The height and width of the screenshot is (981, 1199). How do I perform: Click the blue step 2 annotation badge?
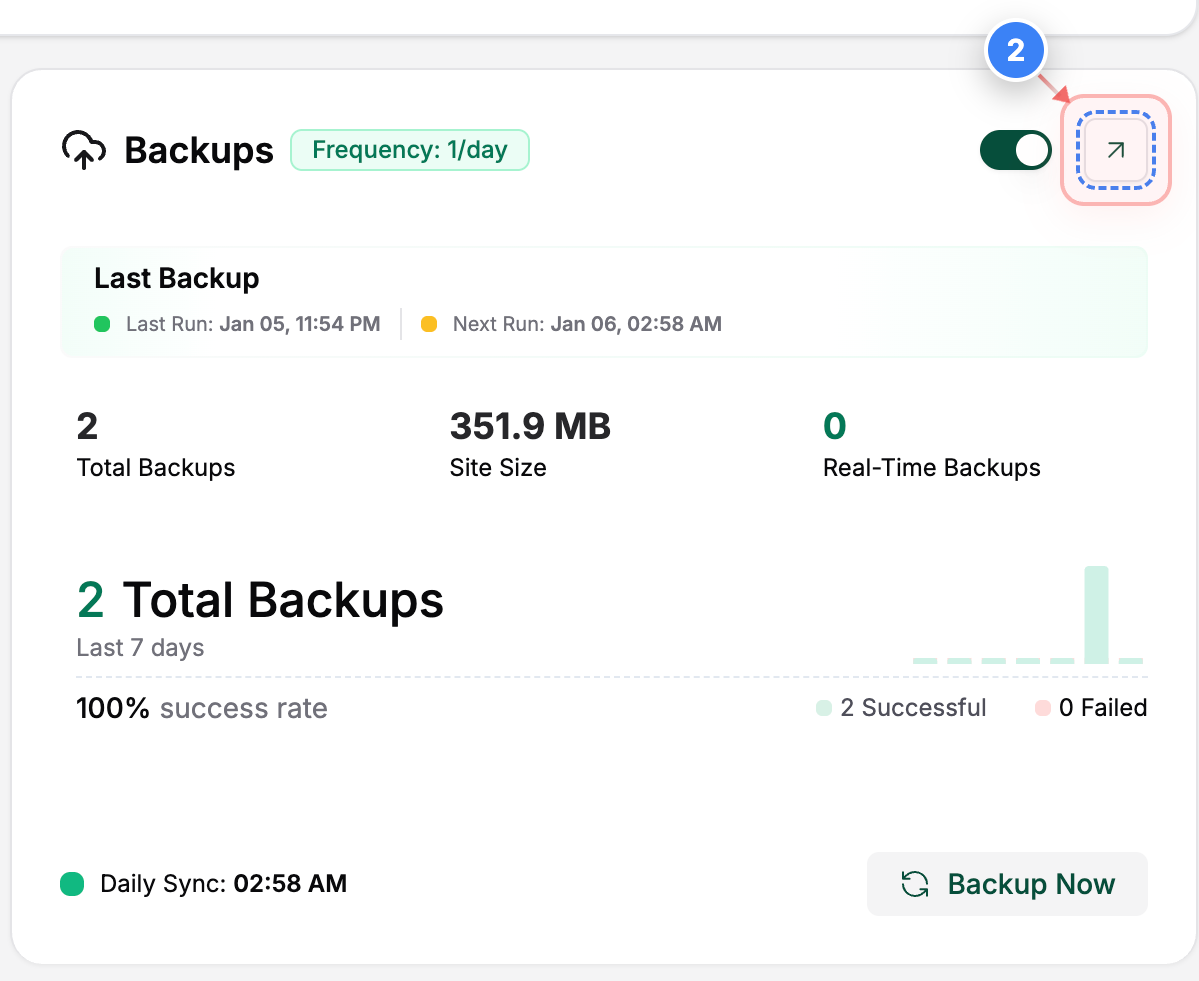(x=1015, y=51)
